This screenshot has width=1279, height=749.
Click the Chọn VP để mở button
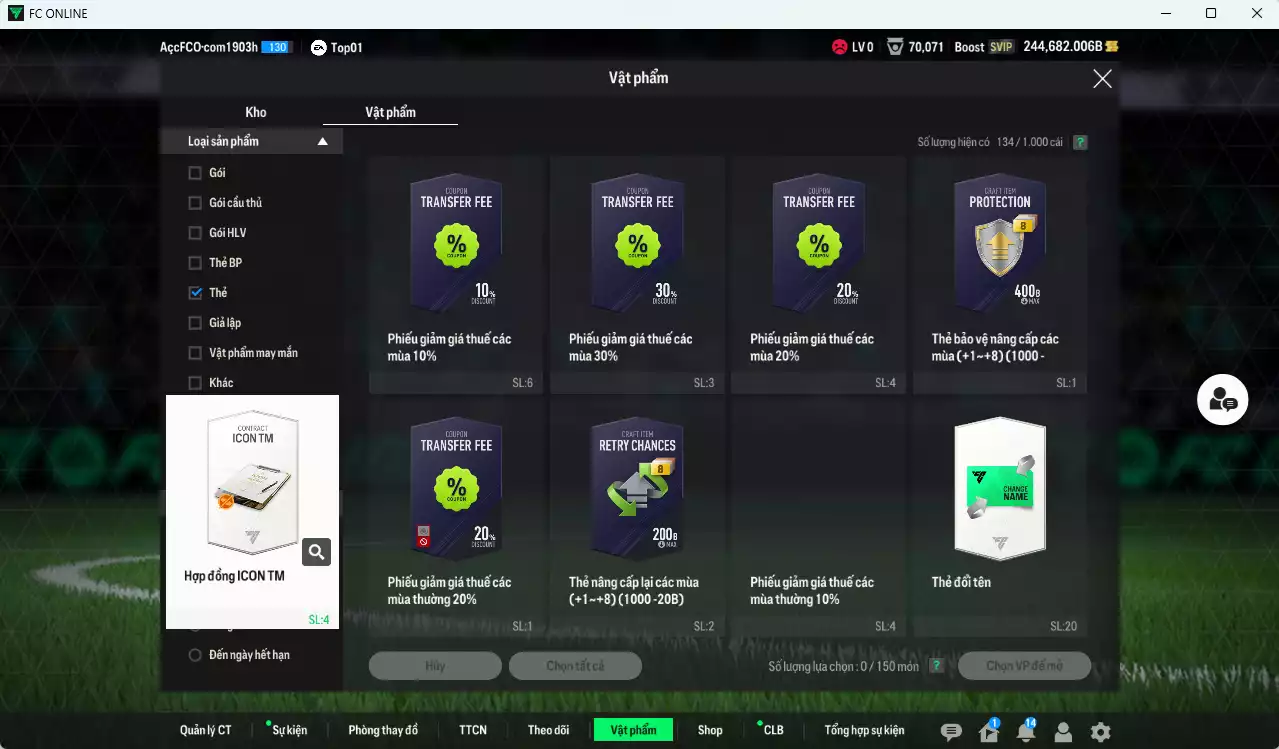1024,666
